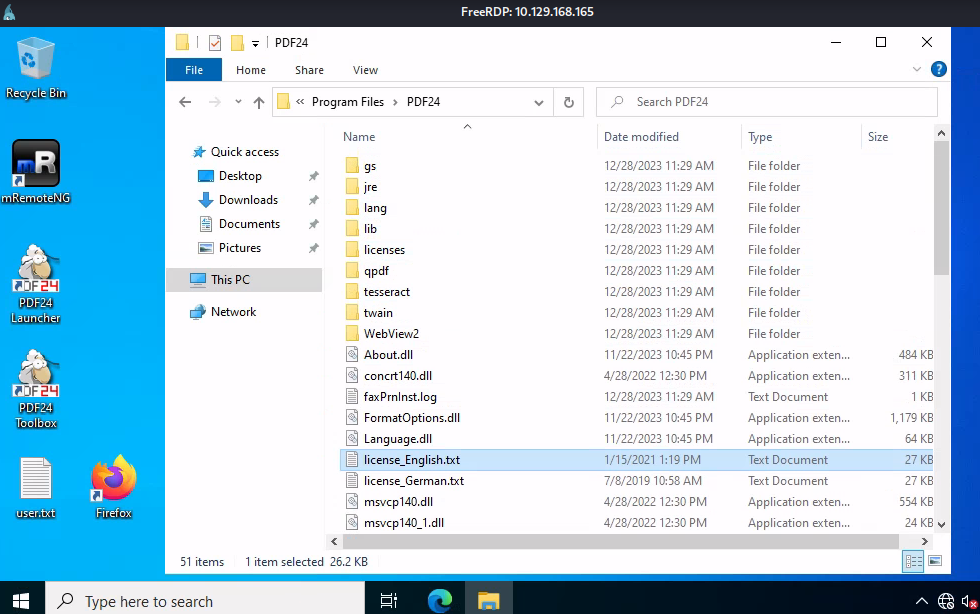
Task: Switch to the View ribbon tab
Action: pos(365,70)
